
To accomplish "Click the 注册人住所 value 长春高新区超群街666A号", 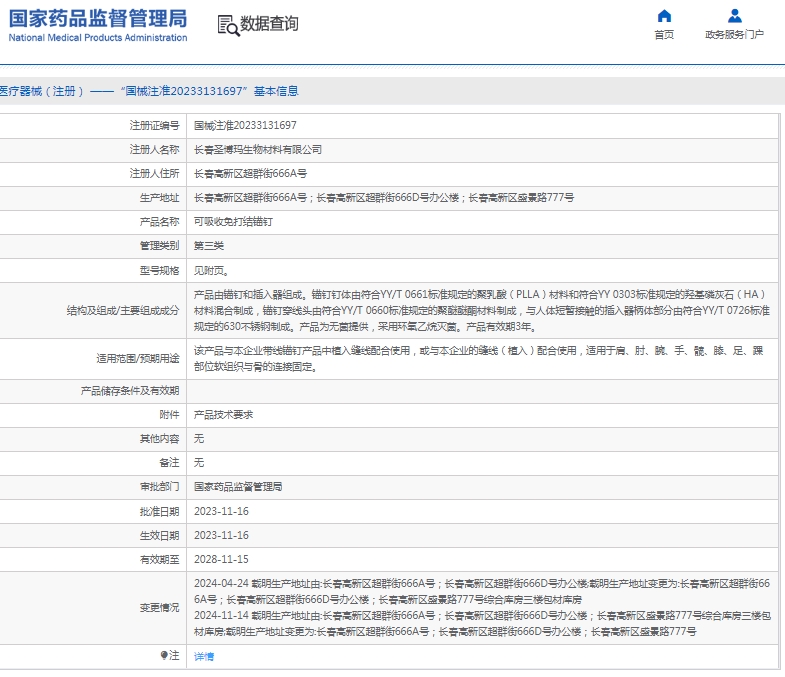I will coord(250,174).
